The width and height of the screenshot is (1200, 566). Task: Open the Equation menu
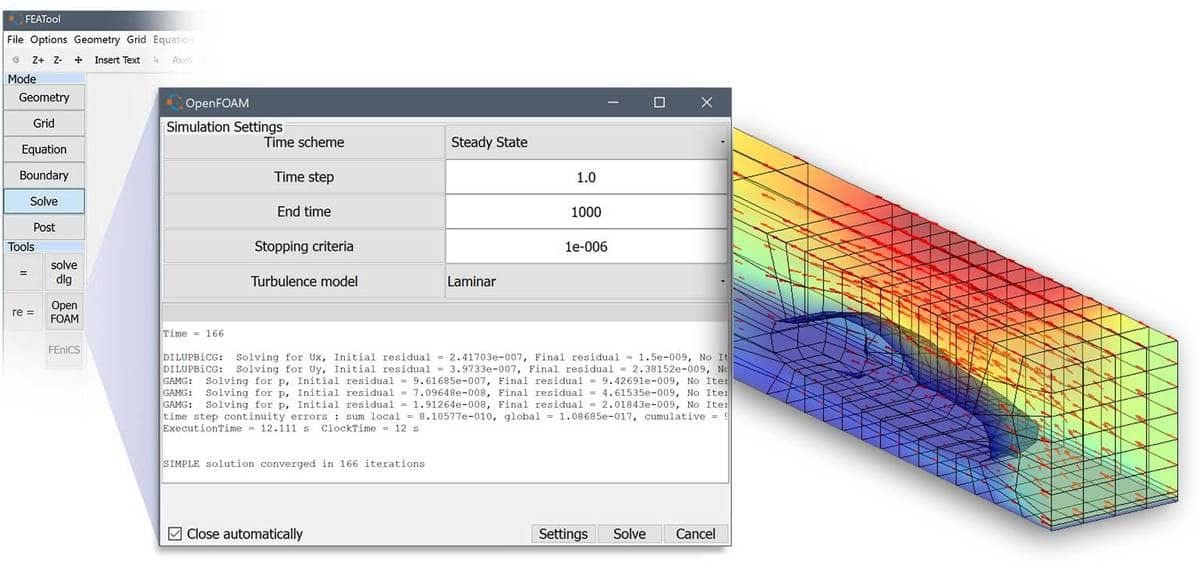tap(173, 40)
